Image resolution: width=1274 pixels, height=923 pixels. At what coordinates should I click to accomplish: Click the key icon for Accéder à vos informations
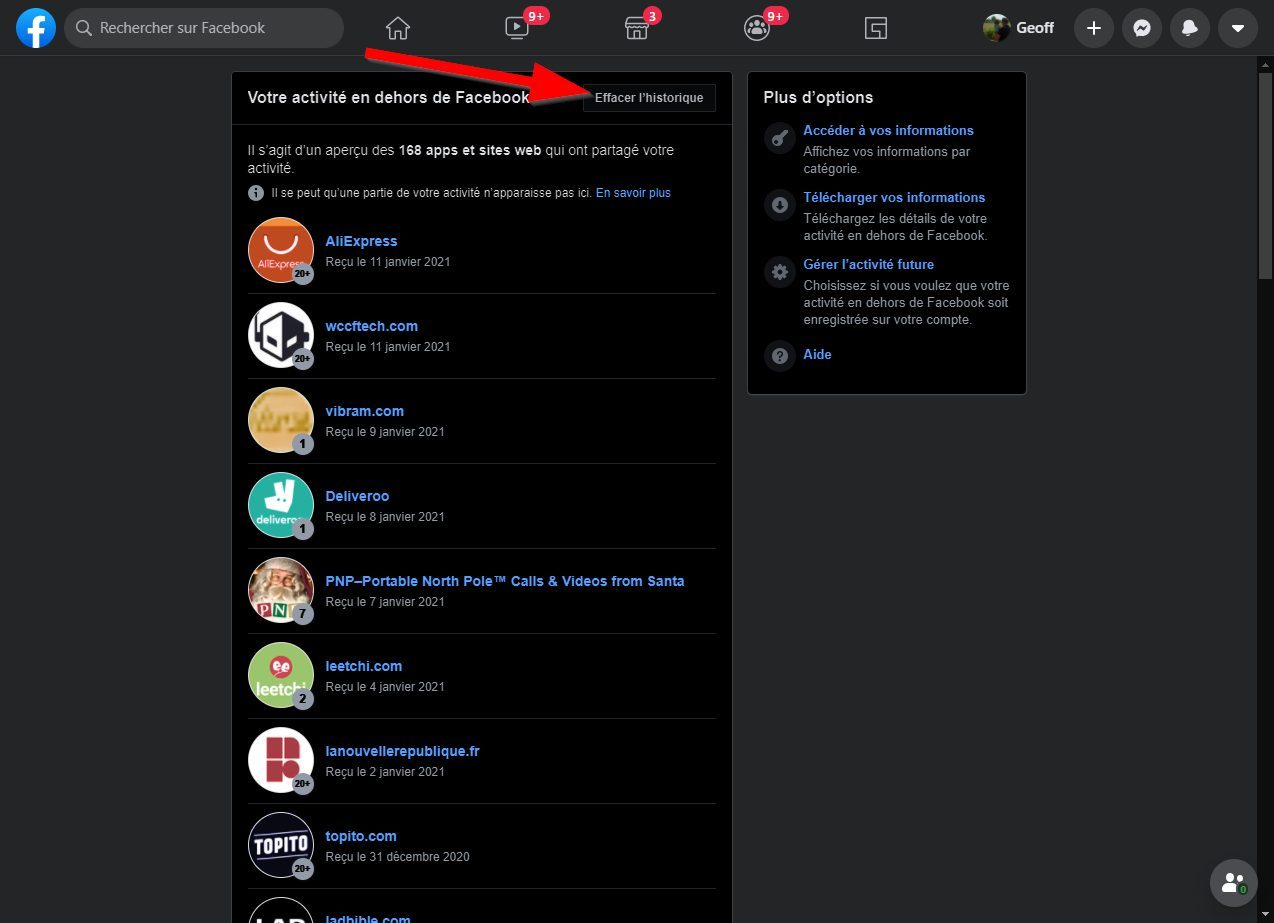click(x=780, y=138)
